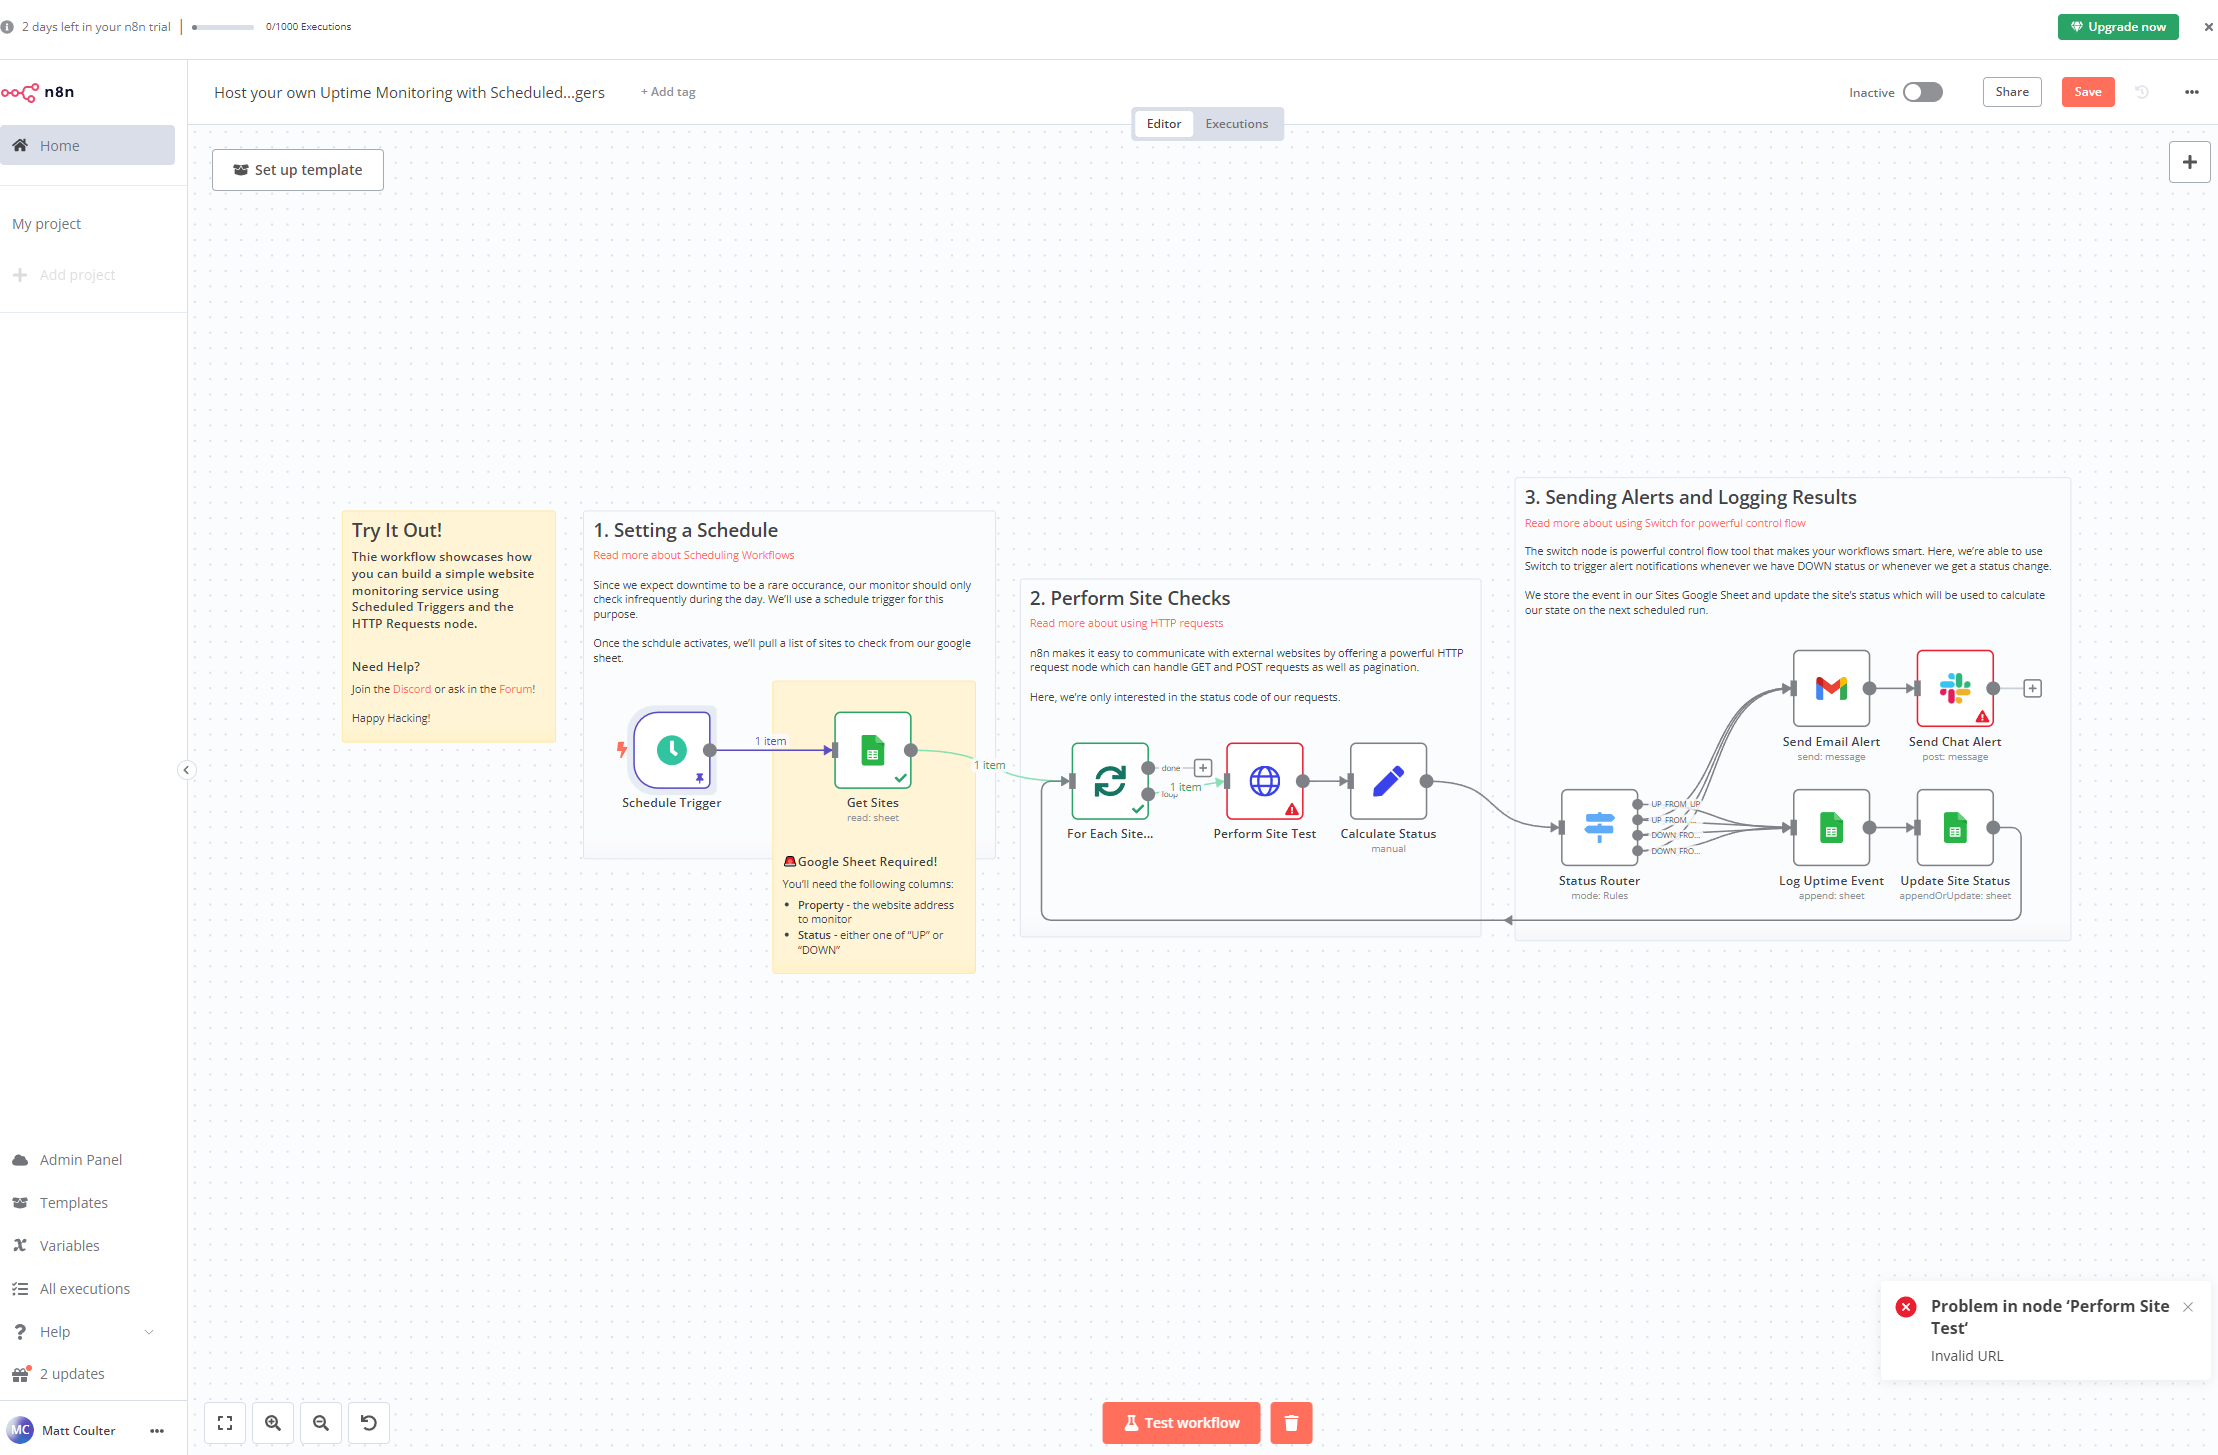Image resolution: width=2218 pixels, height=1455 pixels.
Task: Click the Share button
Action: click(x=2012, y=92)
